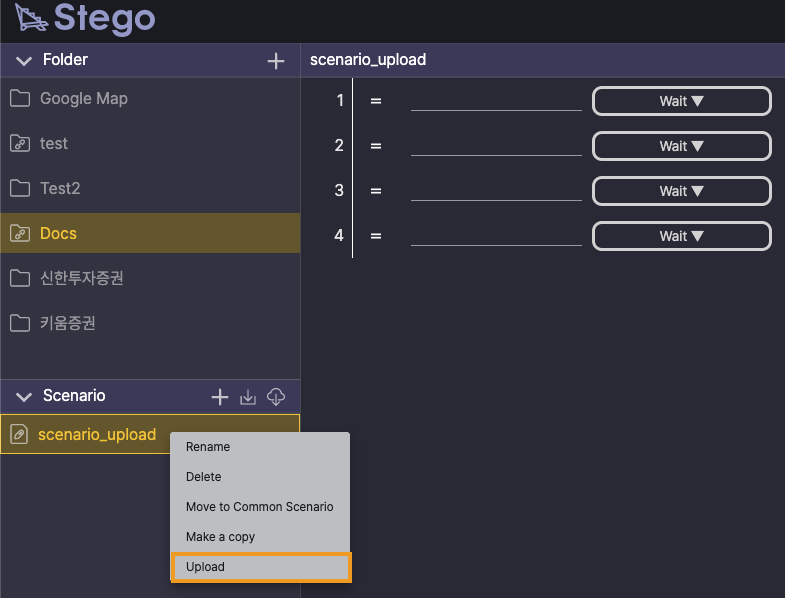785x598 pixels.
Task: Add a new folder with plus icon
Action: pos(275,61)
